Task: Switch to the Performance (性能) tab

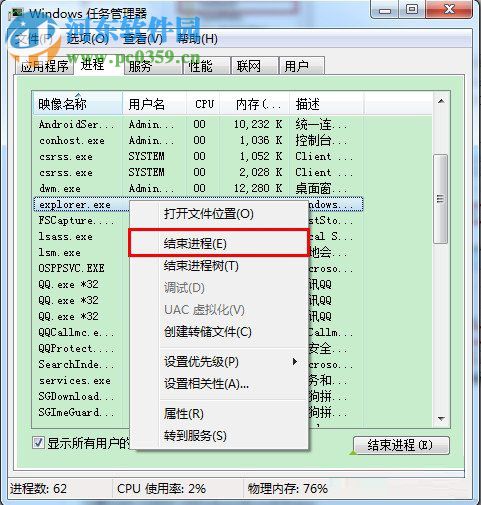Action: (x=206, y=66)
